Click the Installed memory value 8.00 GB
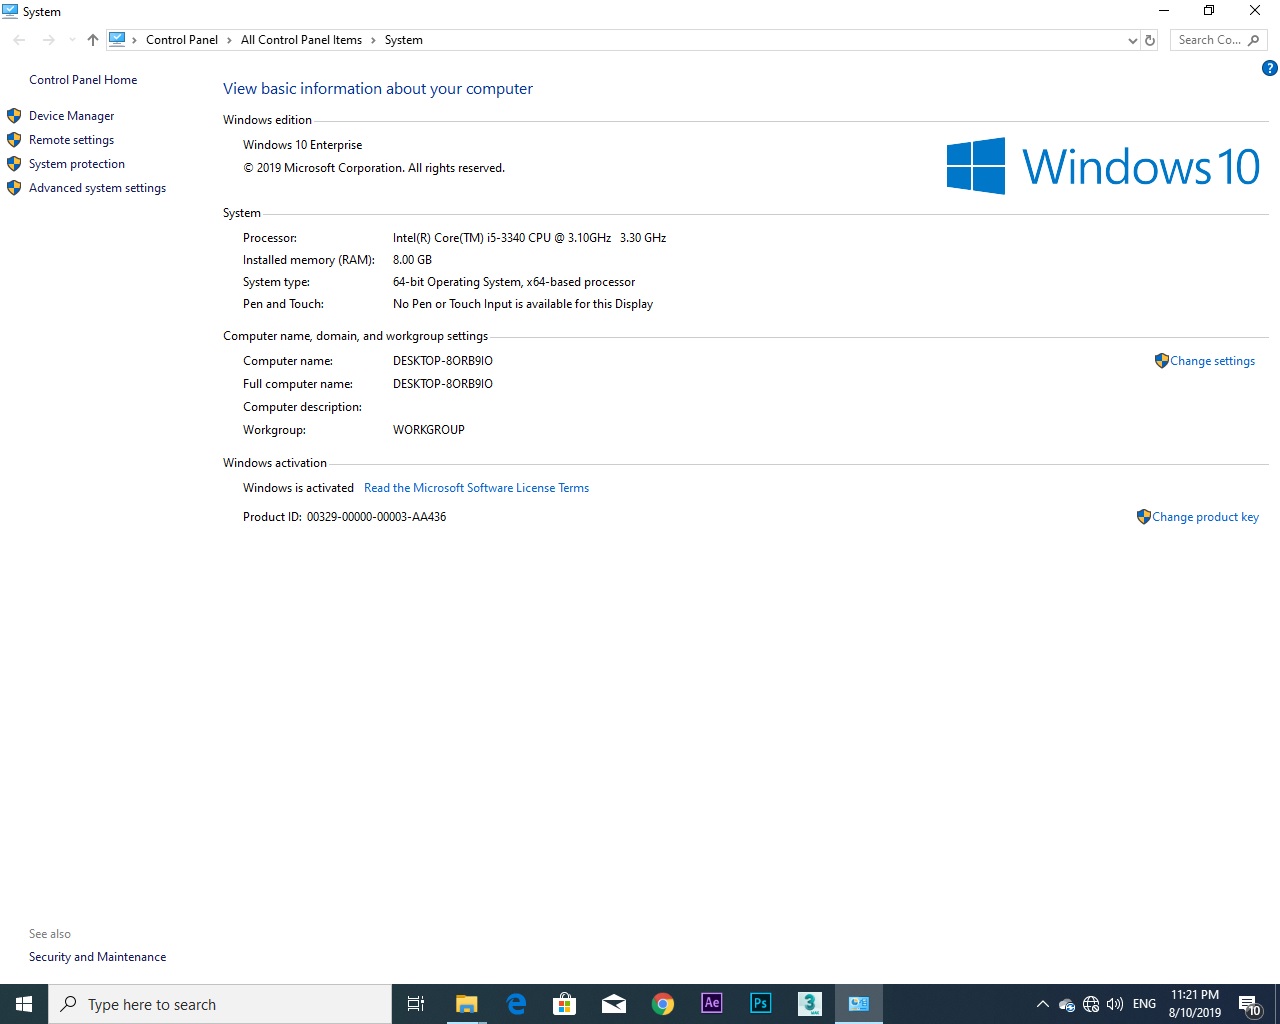1280x1024 pixels. pyautogui.click(x=412, y=260)
